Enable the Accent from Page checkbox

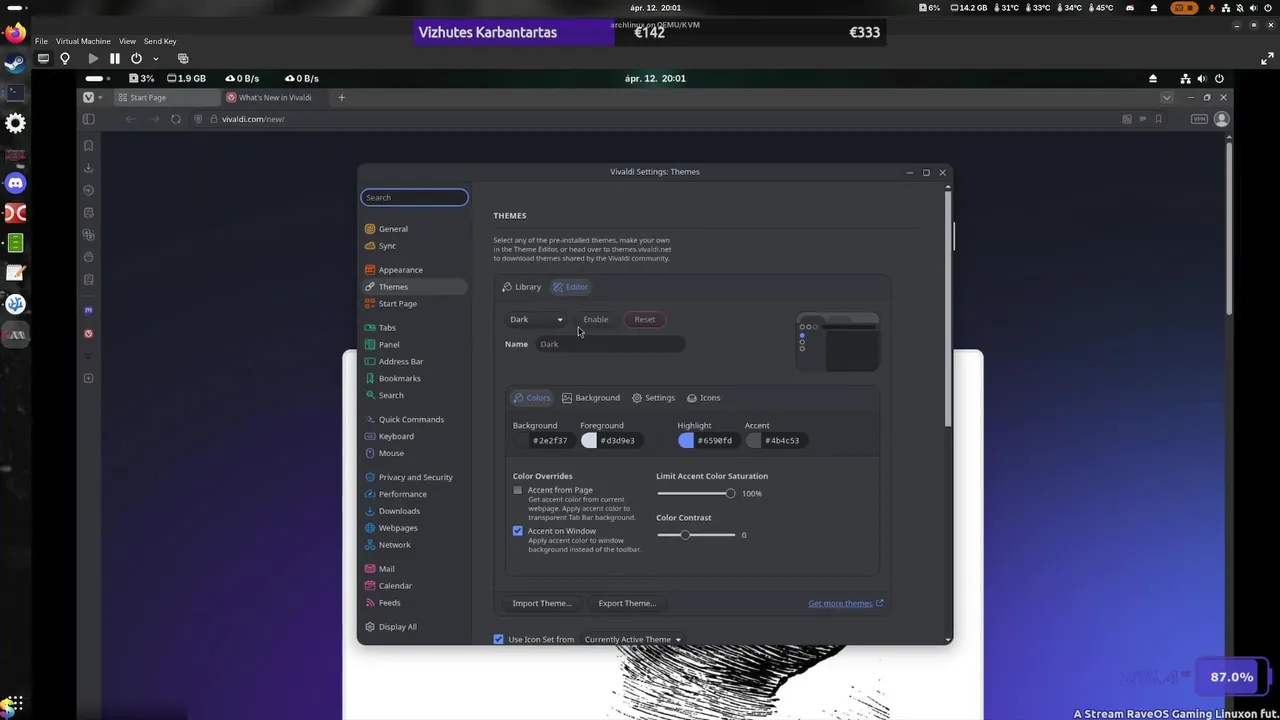pyautogui.click(x=518, y=490)
